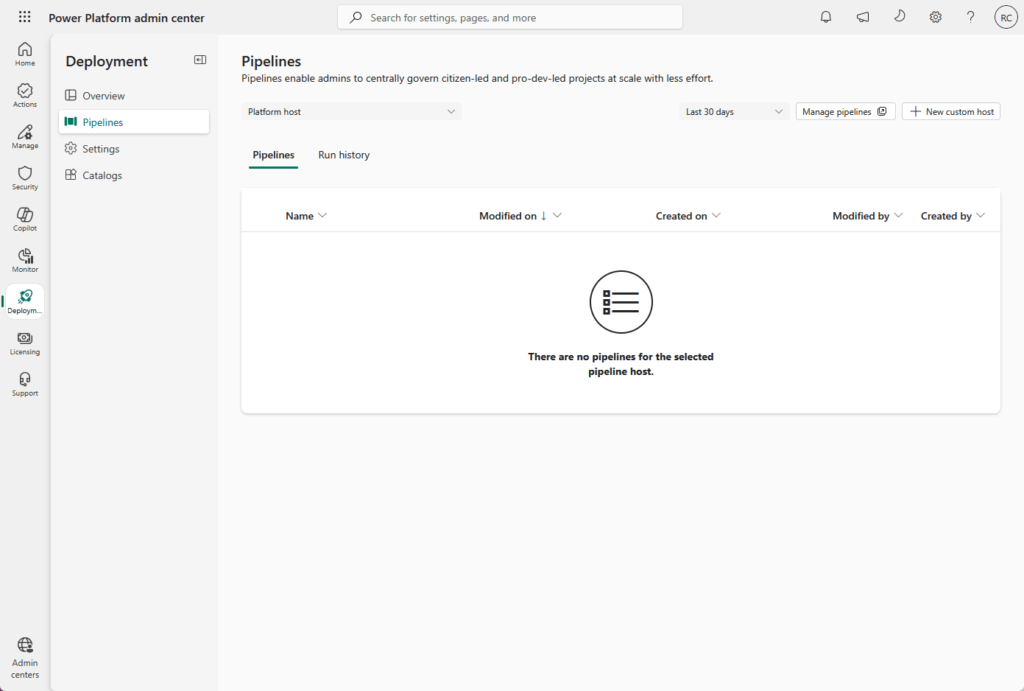Screen dimensions: 1024x691
Task: Open Actions in left rail
Action: (25, 95)
